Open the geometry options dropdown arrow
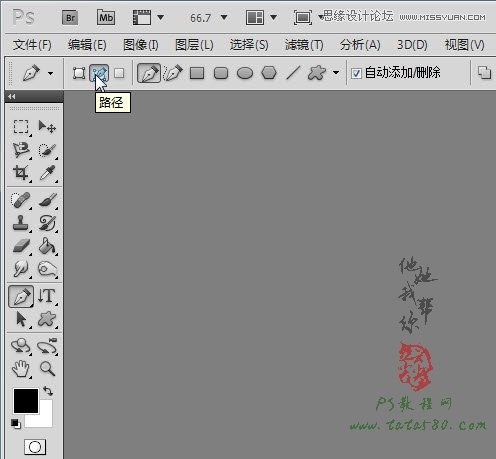 [x=336, y=73]
